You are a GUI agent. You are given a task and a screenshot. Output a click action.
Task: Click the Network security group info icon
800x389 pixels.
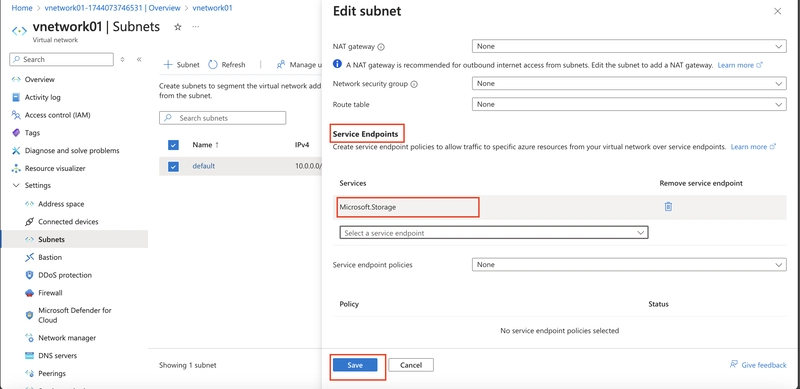(414, 84)
